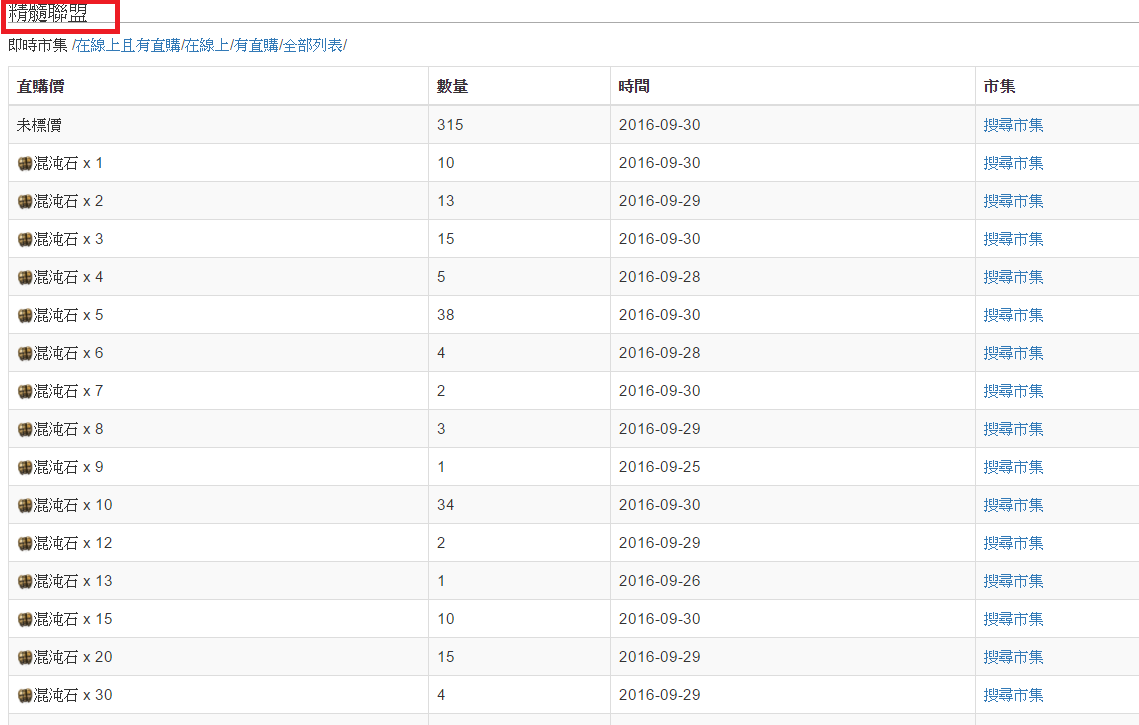This screenshot has width=1139, height=725.
Task: Filter by 在線上且有直購 link
Action: coord(129,45)
